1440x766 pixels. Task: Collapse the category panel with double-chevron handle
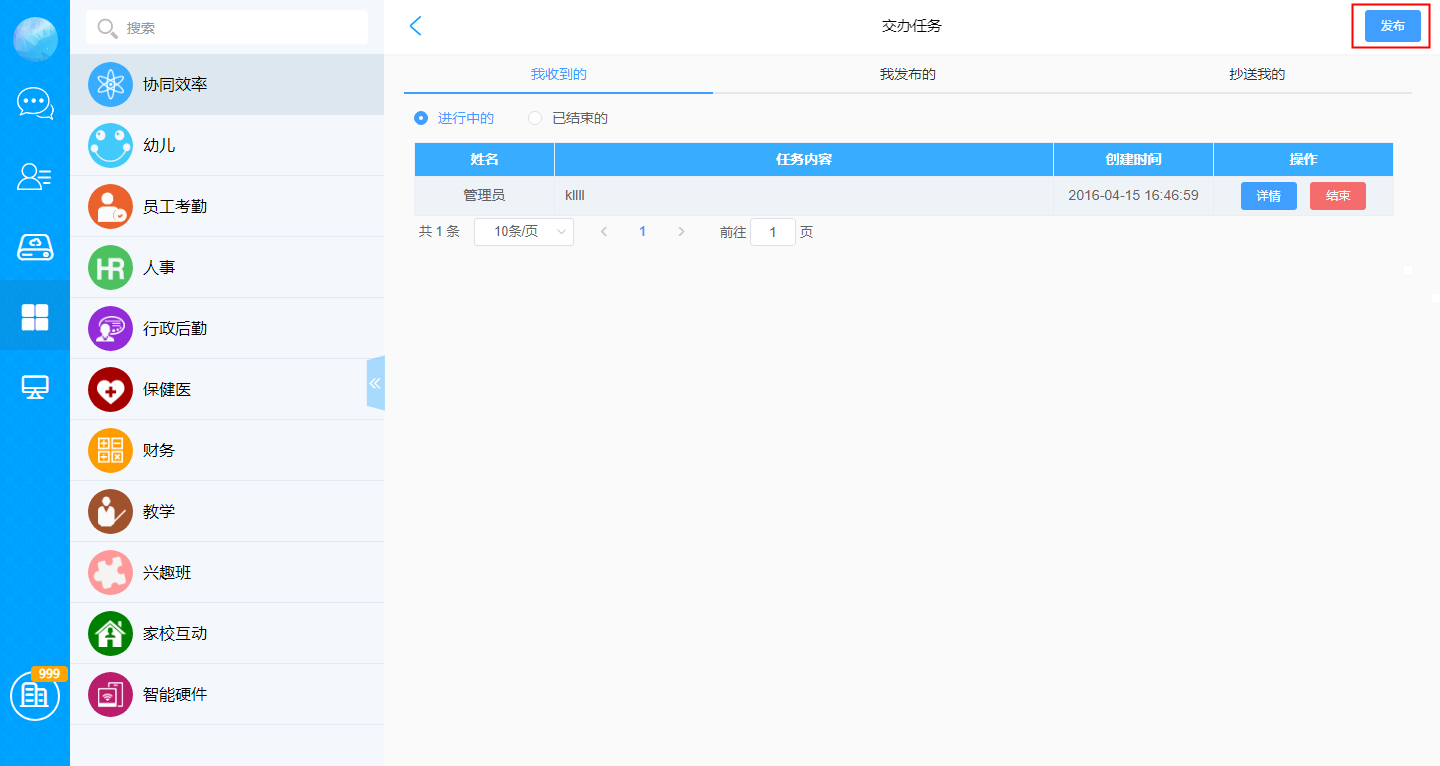[376, 383]
